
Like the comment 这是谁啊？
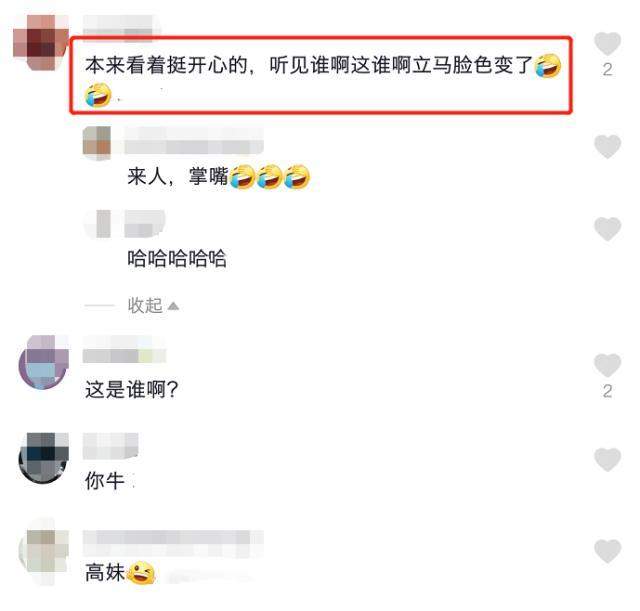coord(607,365)
